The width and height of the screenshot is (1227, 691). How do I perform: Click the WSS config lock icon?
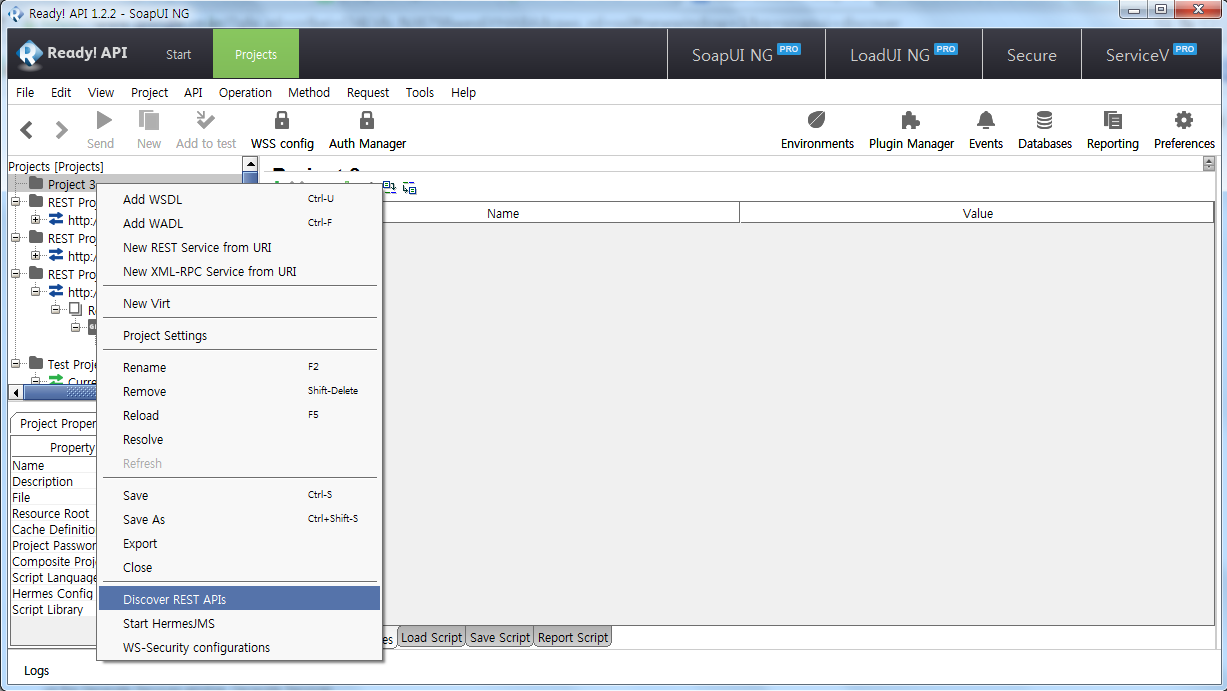[282, 121]
